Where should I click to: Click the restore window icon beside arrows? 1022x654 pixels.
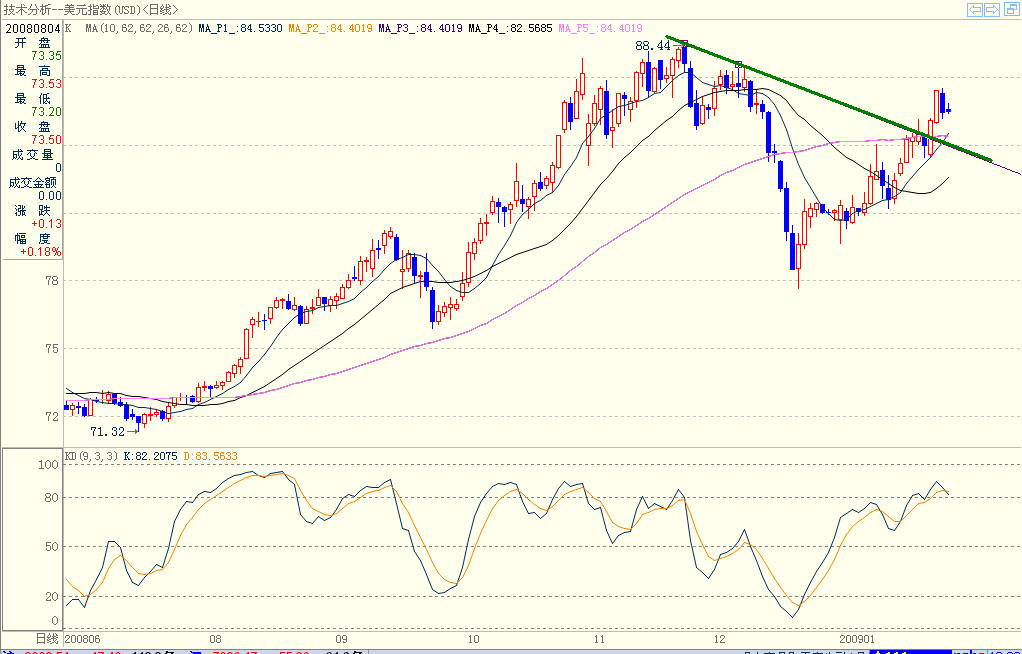pos(1010,9)
